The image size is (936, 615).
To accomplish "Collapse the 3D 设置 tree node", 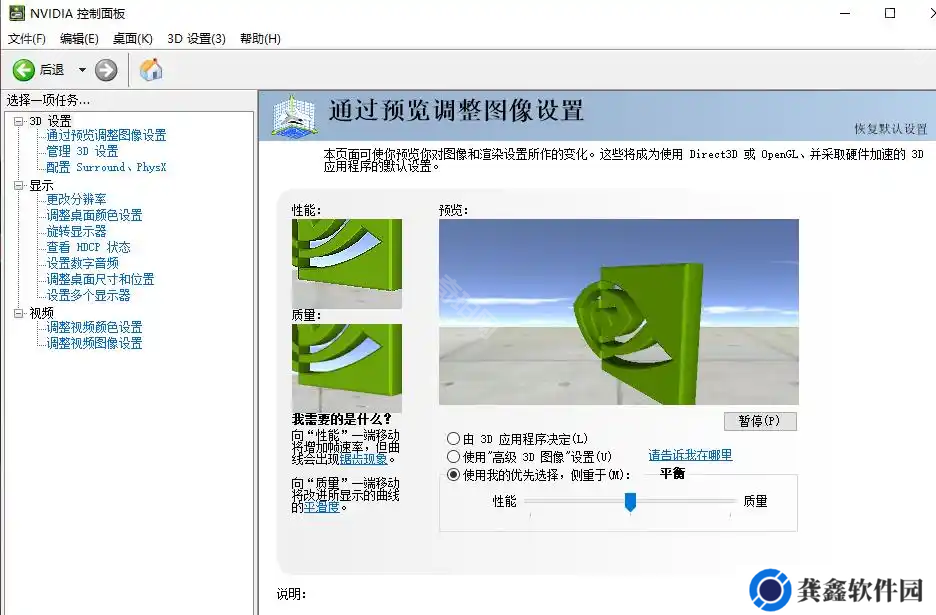I will 19,121.
